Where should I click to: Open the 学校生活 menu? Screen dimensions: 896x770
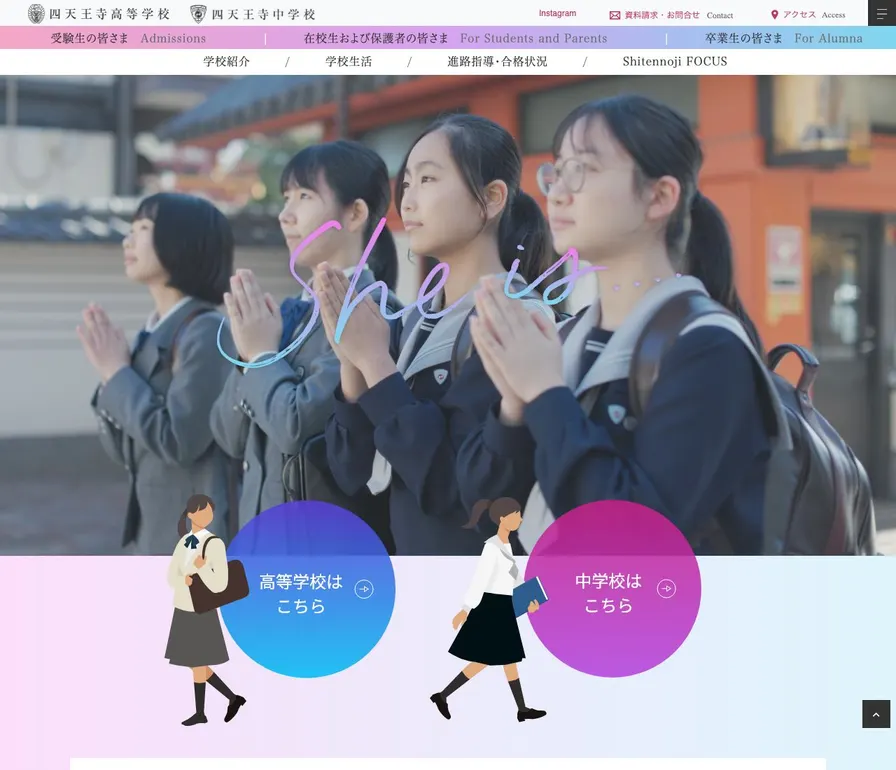point(349,61)
